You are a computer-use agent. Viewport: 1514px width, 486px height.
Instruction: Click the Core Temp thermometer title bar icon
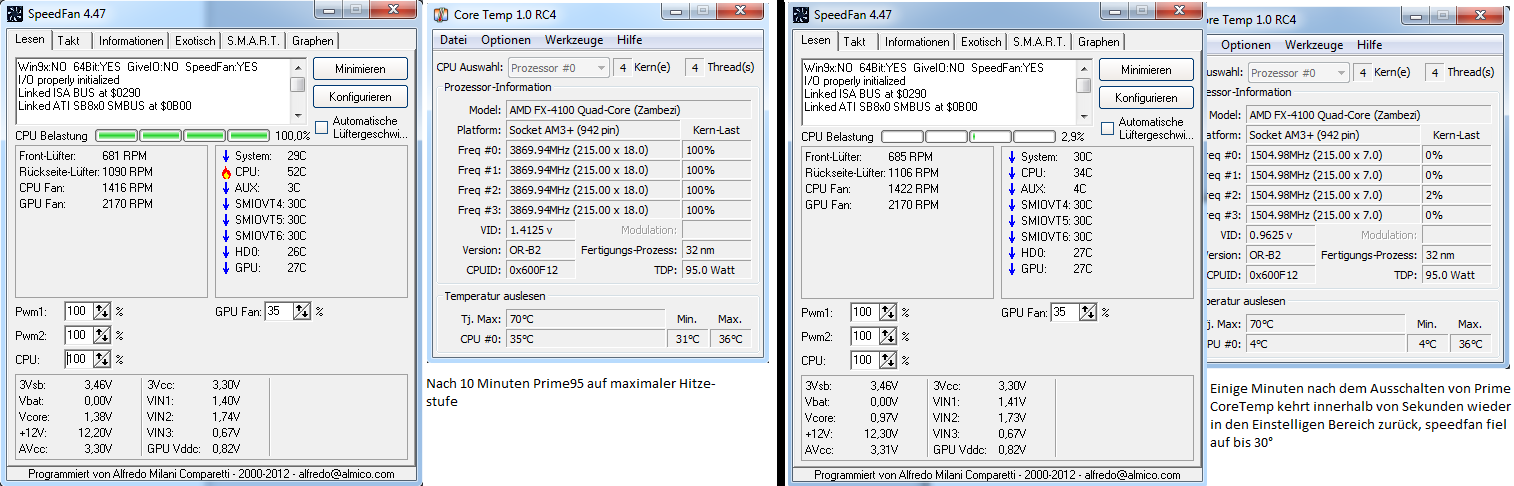tap(441, 16)
